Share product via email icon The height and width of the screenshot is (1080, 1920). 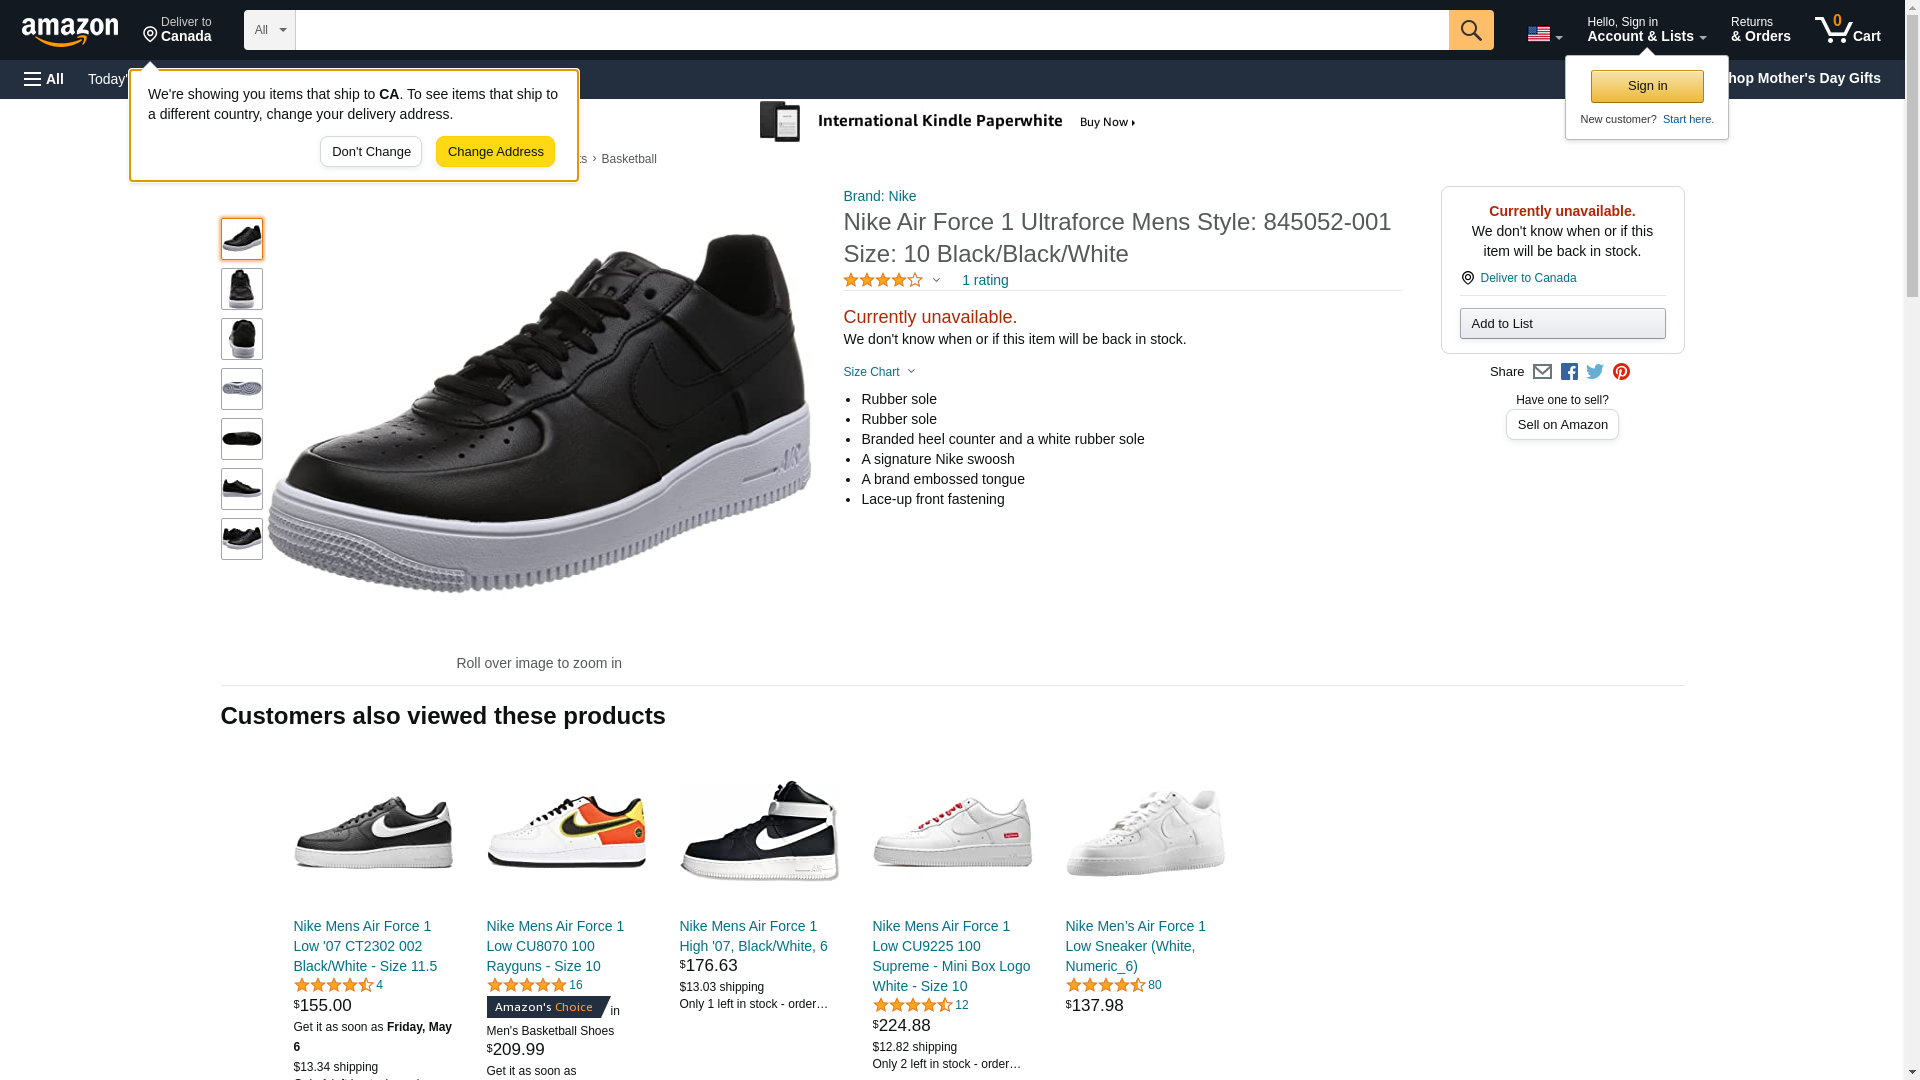[1542, 372]
